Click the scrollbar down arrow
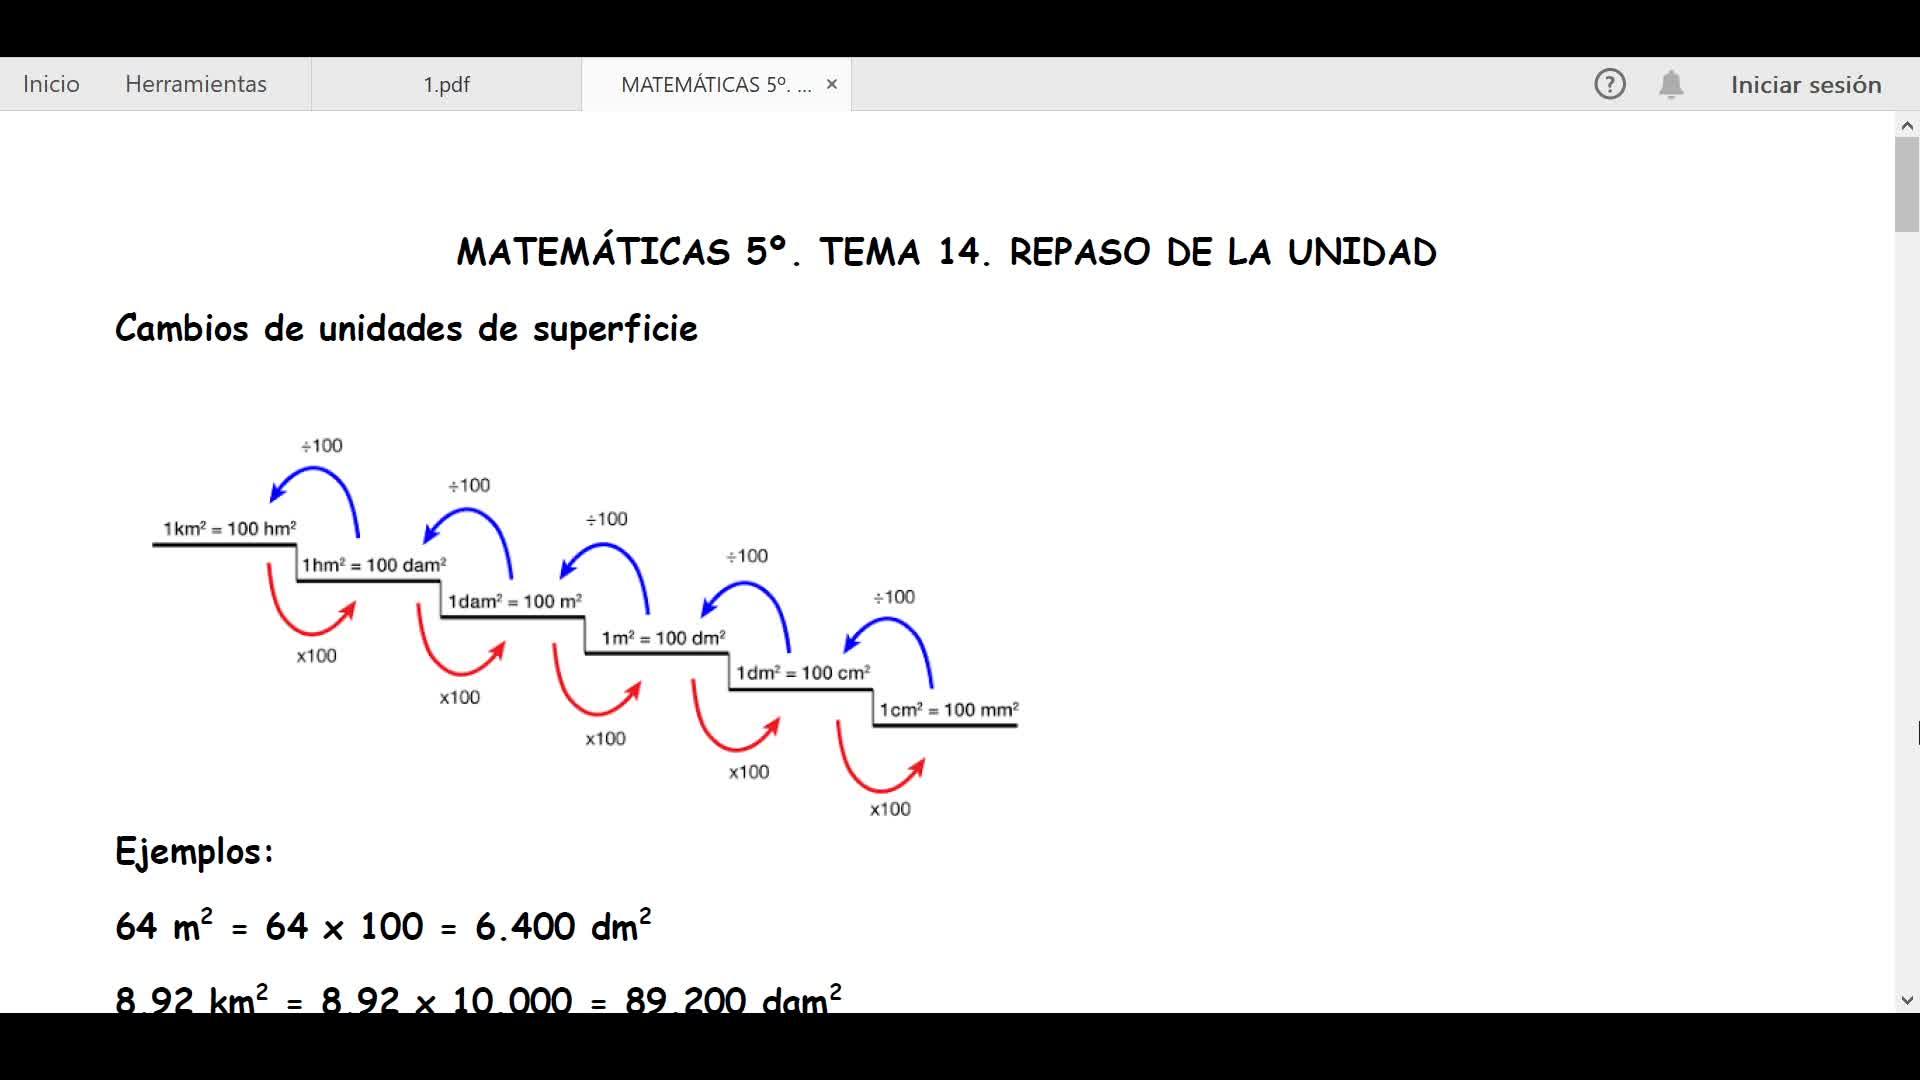Image resolution: width=1920 pixels, height=1080 pixels. coord(1906,999)
